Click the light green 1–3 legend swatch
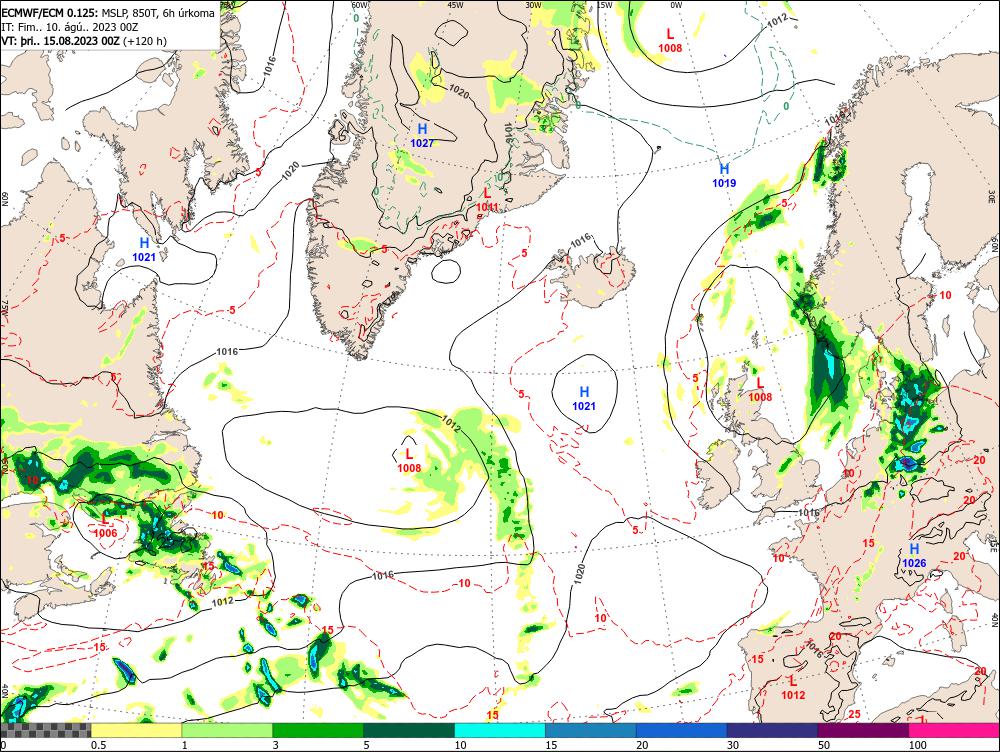 (x=227, y=731)
